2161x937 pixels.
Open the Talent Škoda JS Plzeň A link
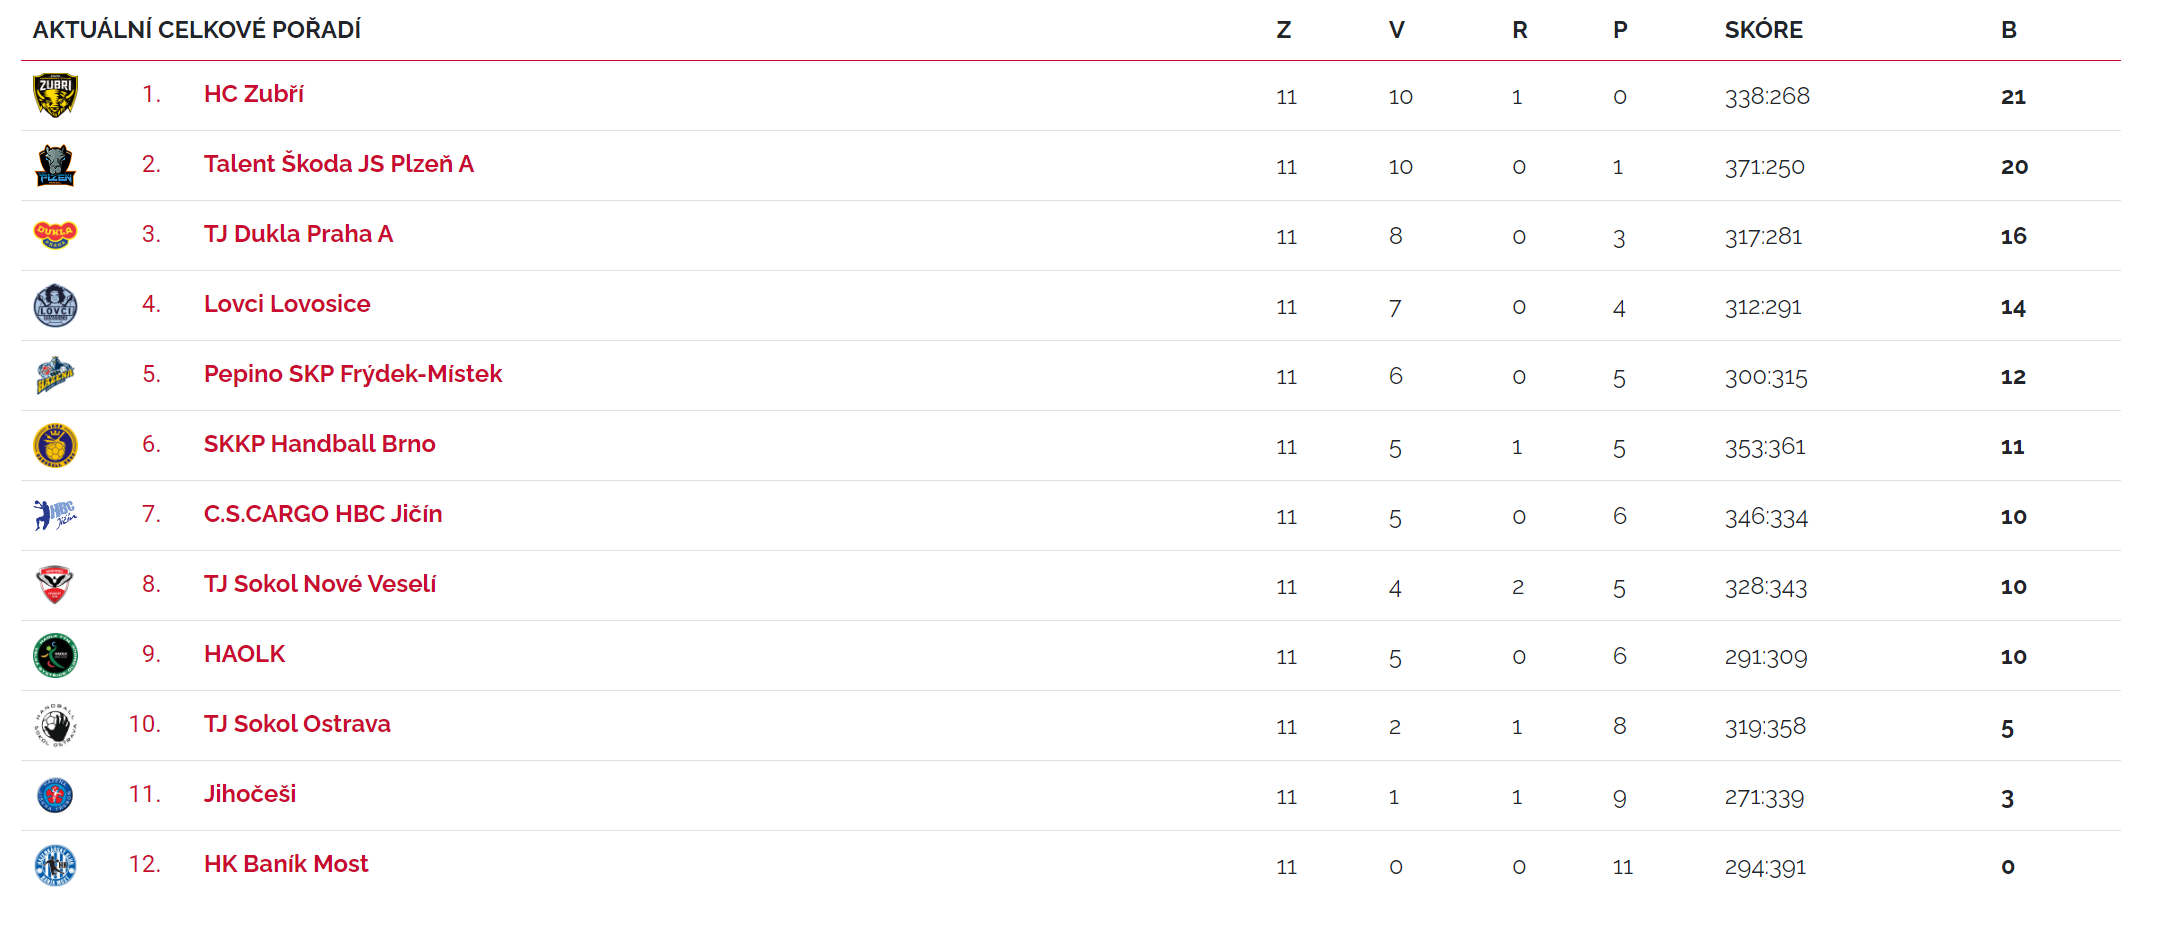coord(338,164)
